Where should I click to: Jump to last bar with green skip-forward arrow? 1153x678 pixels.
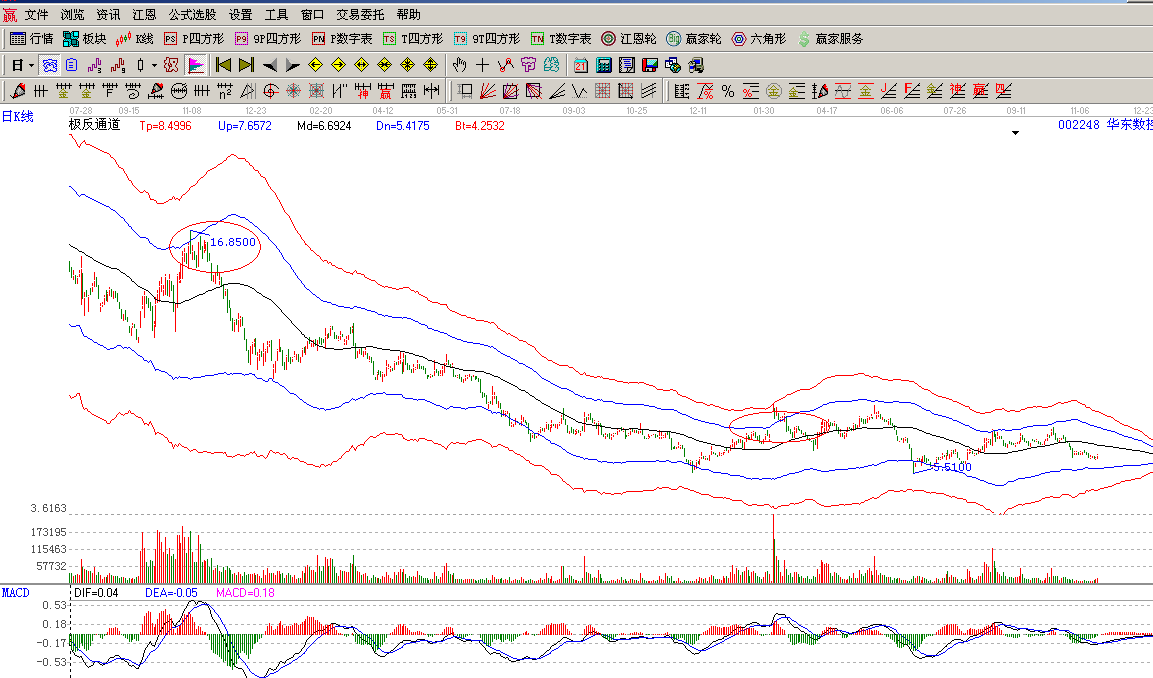point(246,65)
